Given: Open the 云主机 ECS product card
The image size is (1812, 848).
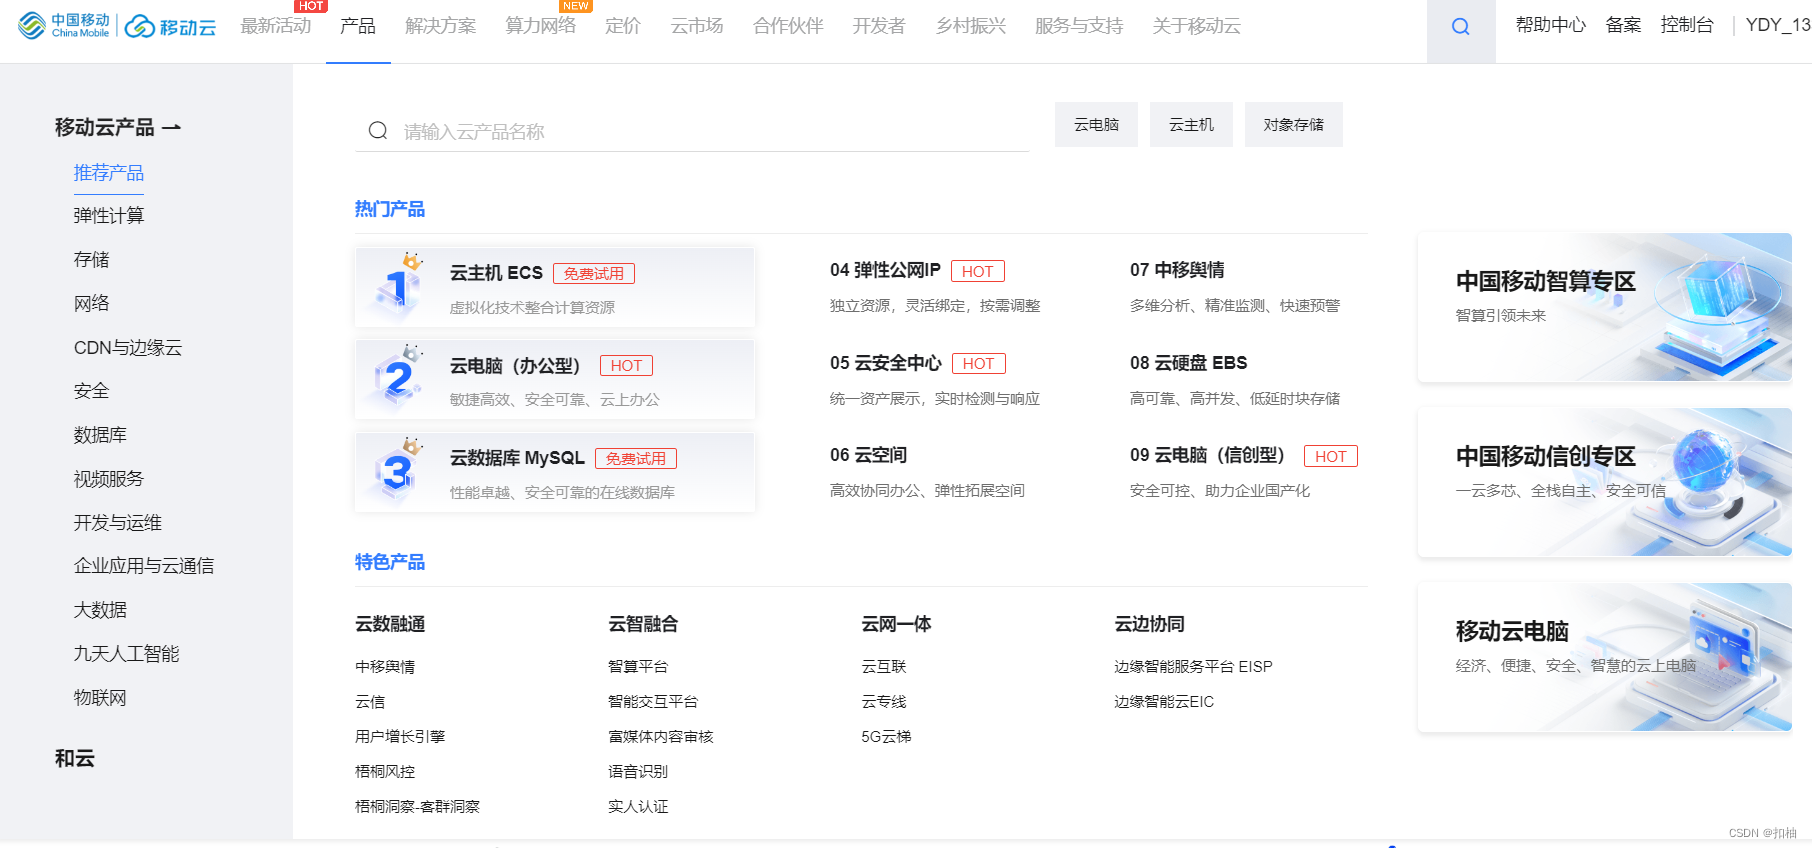Looking at the screenshot, I should coord(555,287).
